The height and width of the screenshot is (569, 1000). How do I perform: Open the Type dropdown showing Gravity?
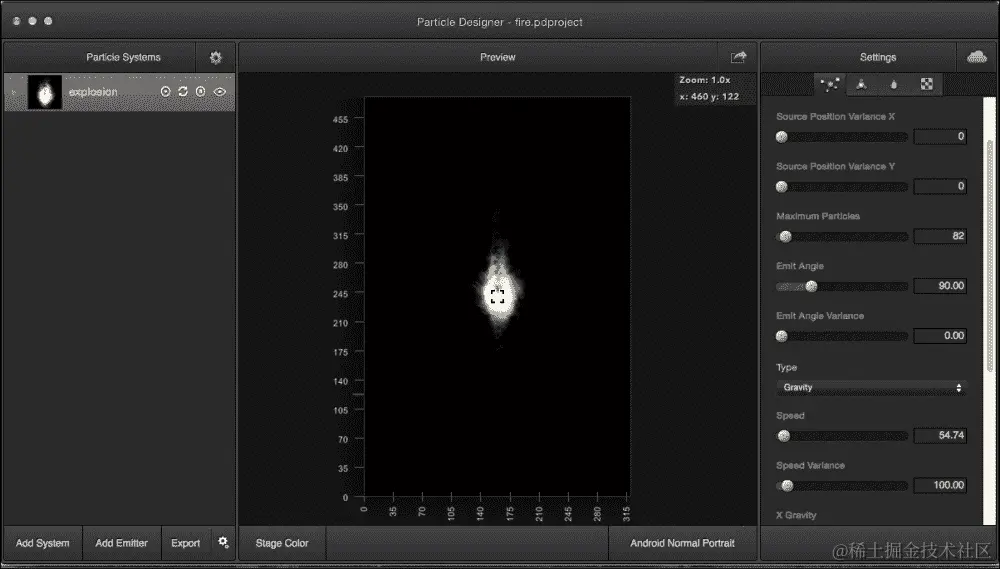click(x=871, y=388)
